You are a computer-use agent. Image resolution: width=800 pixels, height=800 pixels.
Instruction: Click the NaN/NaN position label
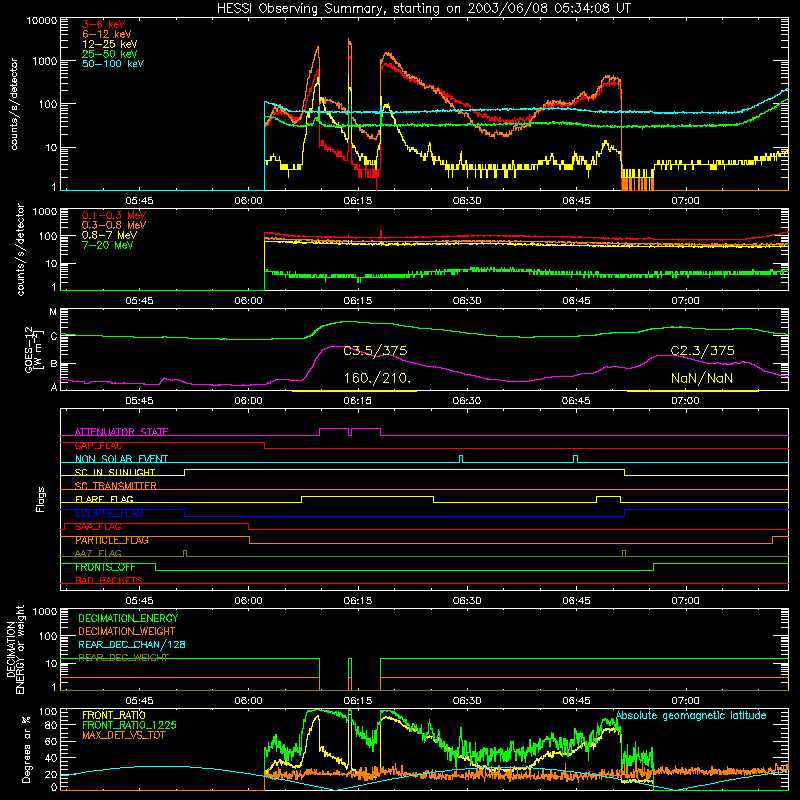point(702,378)
